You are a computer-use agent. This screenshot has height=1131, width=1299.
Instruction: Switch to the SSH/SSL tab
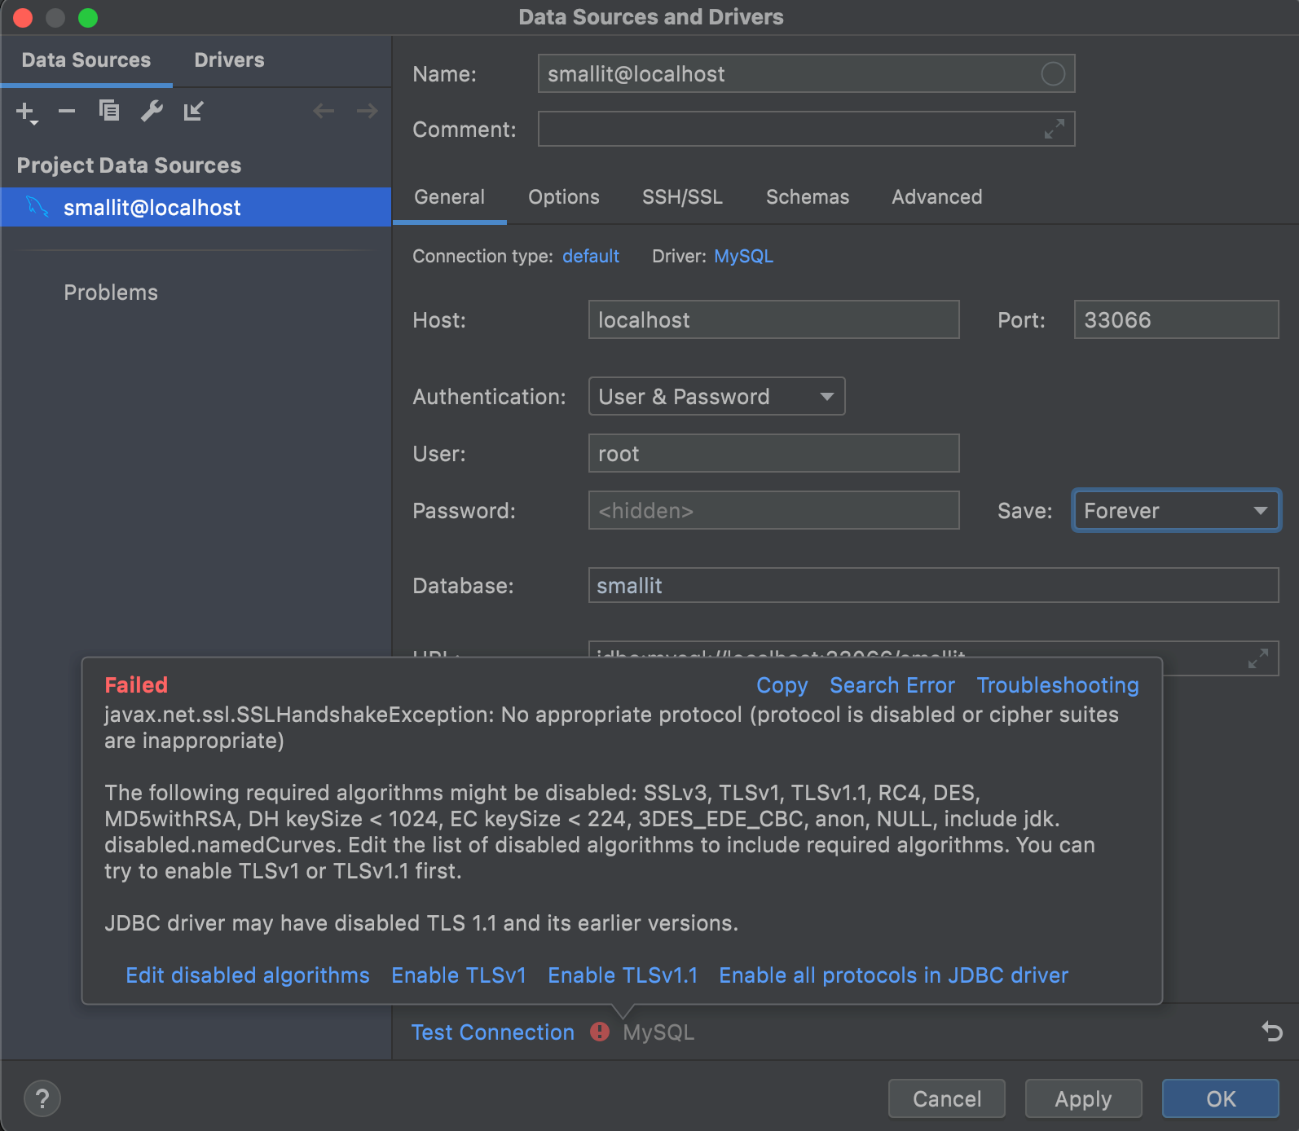coord(682,197)
